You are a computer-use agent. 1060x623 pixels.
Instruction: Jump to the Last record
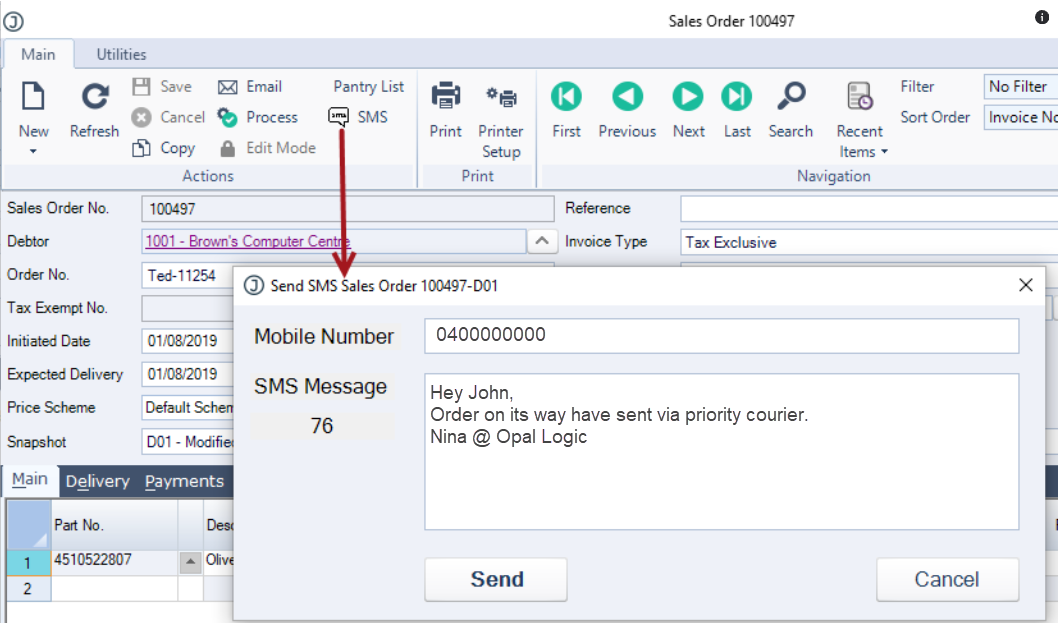736,109
